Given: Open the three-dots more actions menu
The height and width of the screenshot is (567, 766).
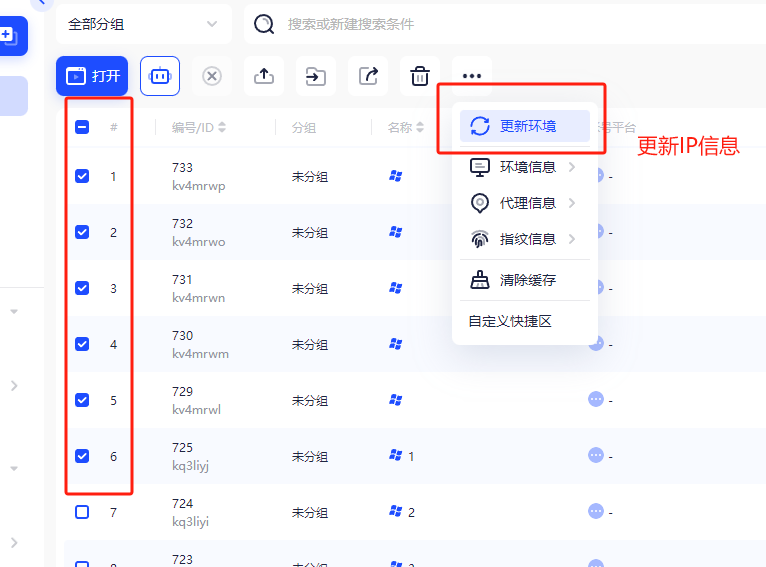Looking at the screenshot, I should [x=472, y=76].
